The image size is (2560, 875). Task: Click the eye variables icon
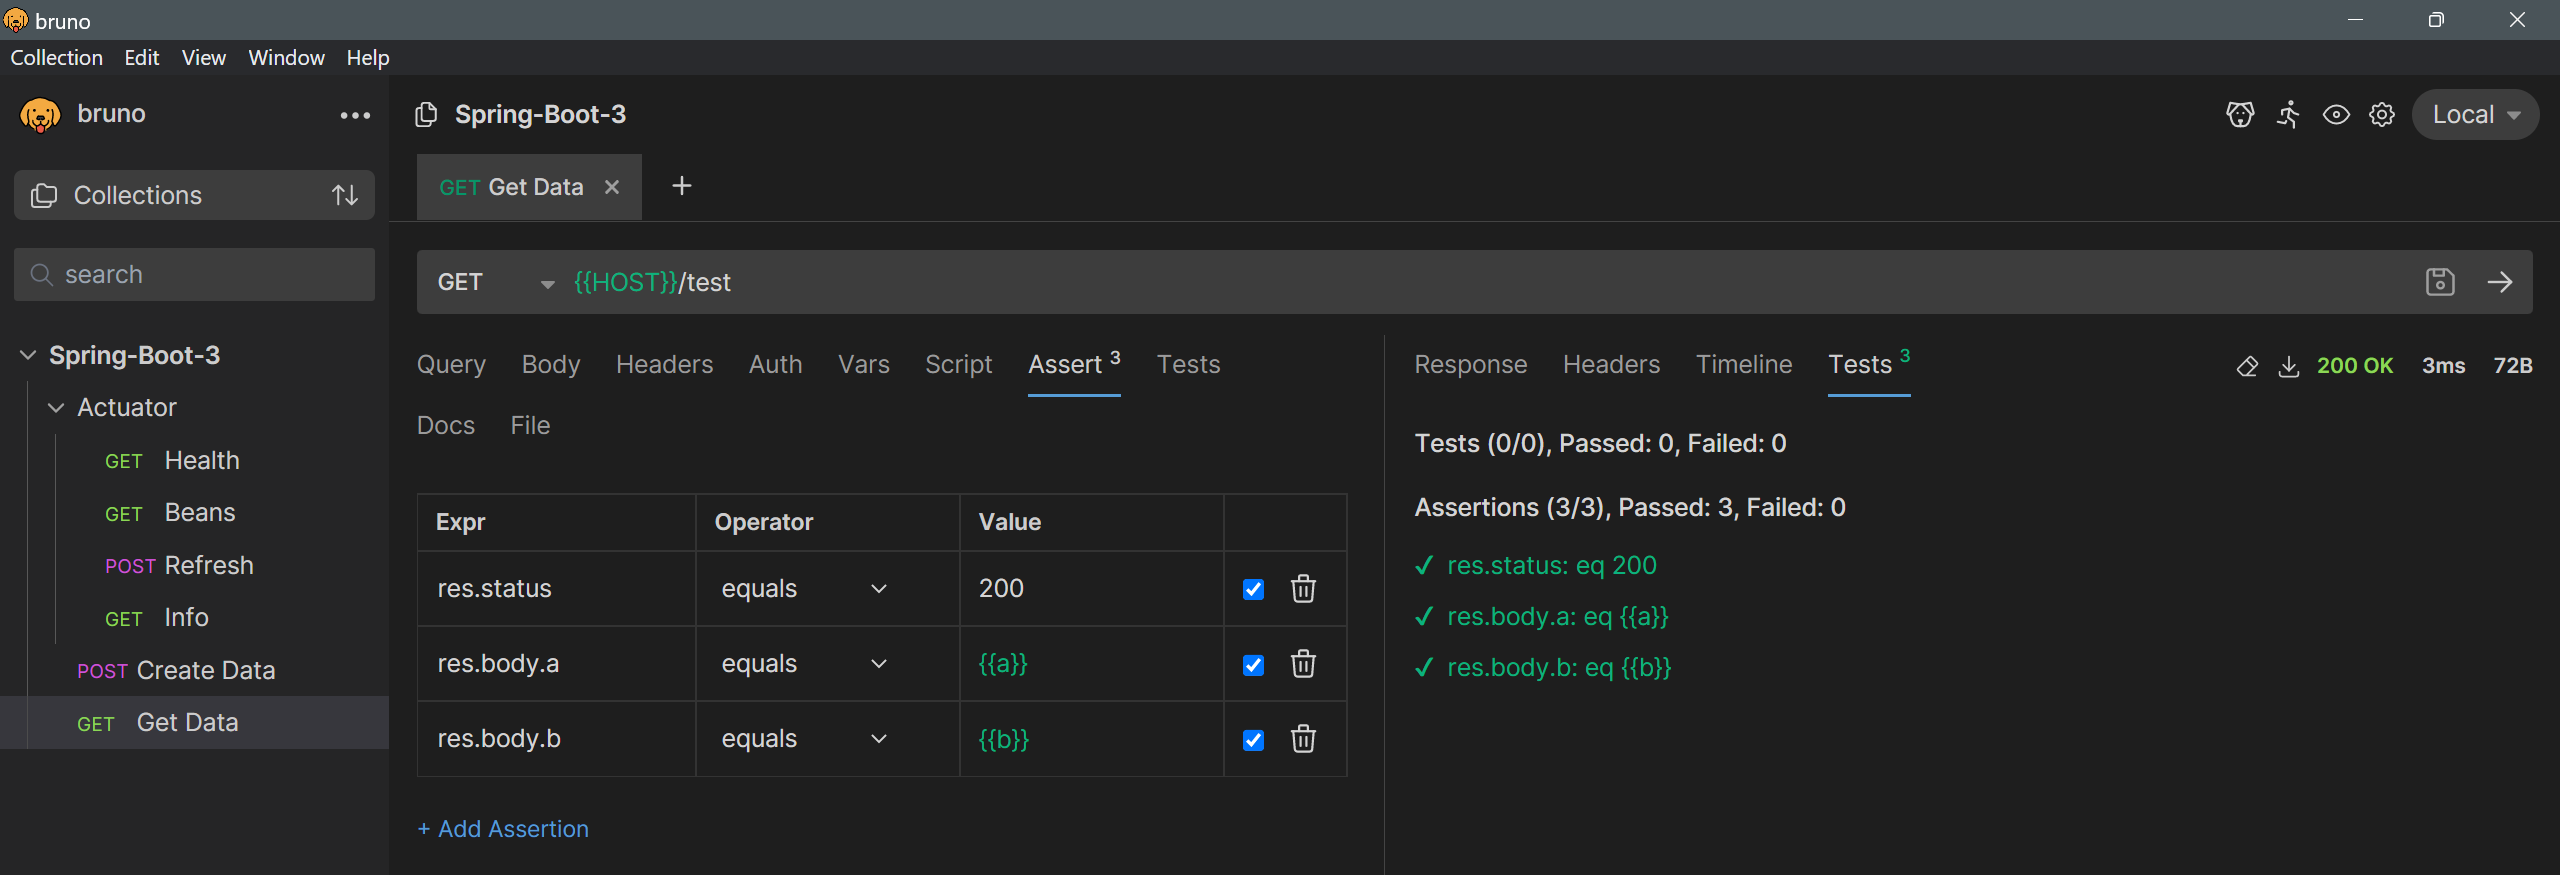click(2336, 115)
